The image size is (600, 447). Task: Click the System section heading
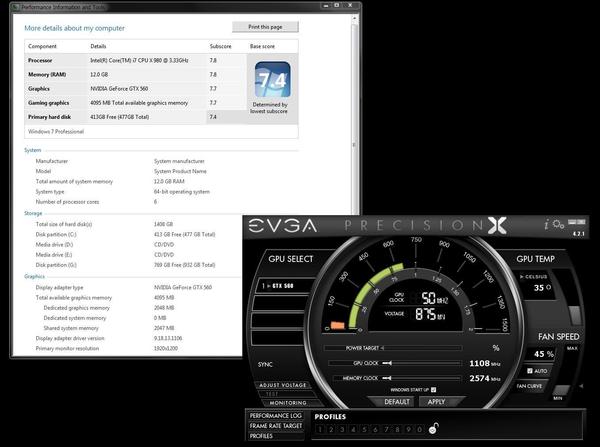click(33, 150)
